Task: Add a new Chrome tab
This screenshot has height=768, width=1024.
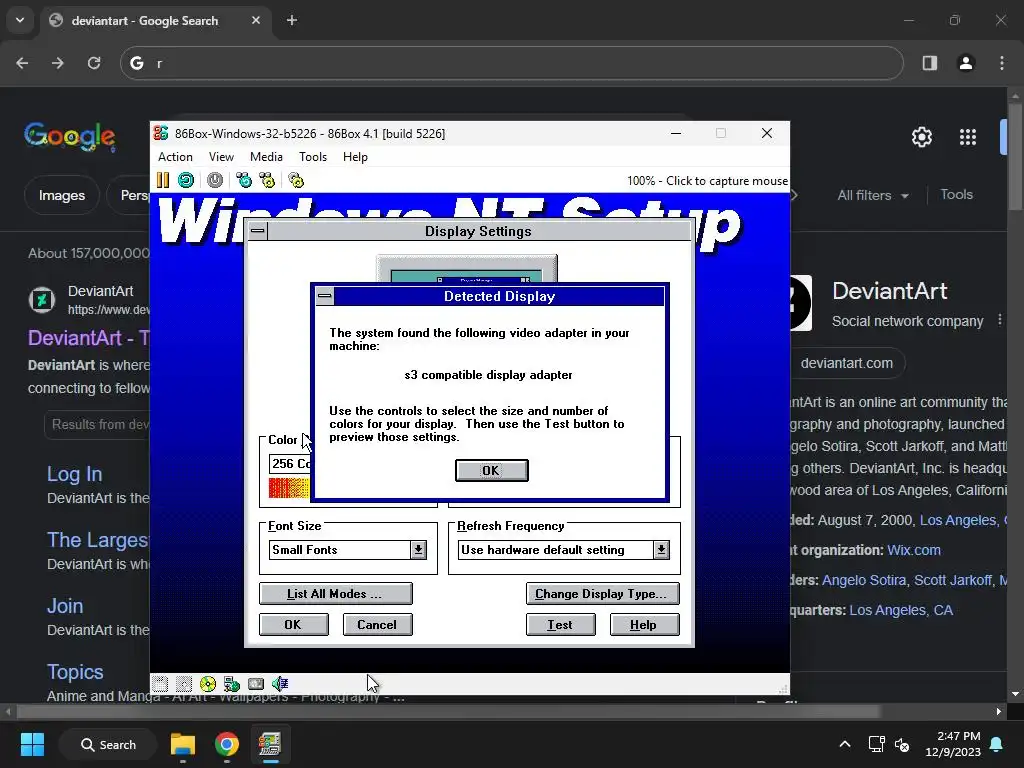Action: coord(292,20)
